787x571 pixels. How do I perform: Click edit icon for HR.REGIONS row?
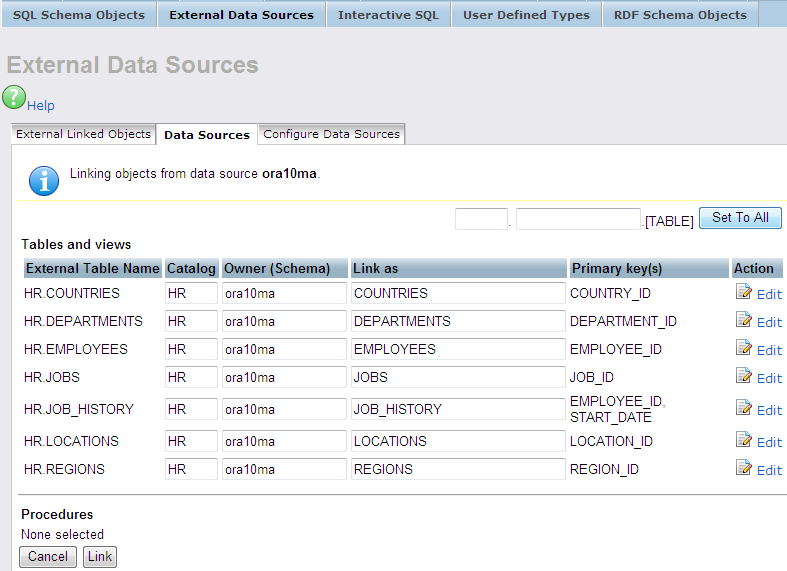(x=743, y=469)
